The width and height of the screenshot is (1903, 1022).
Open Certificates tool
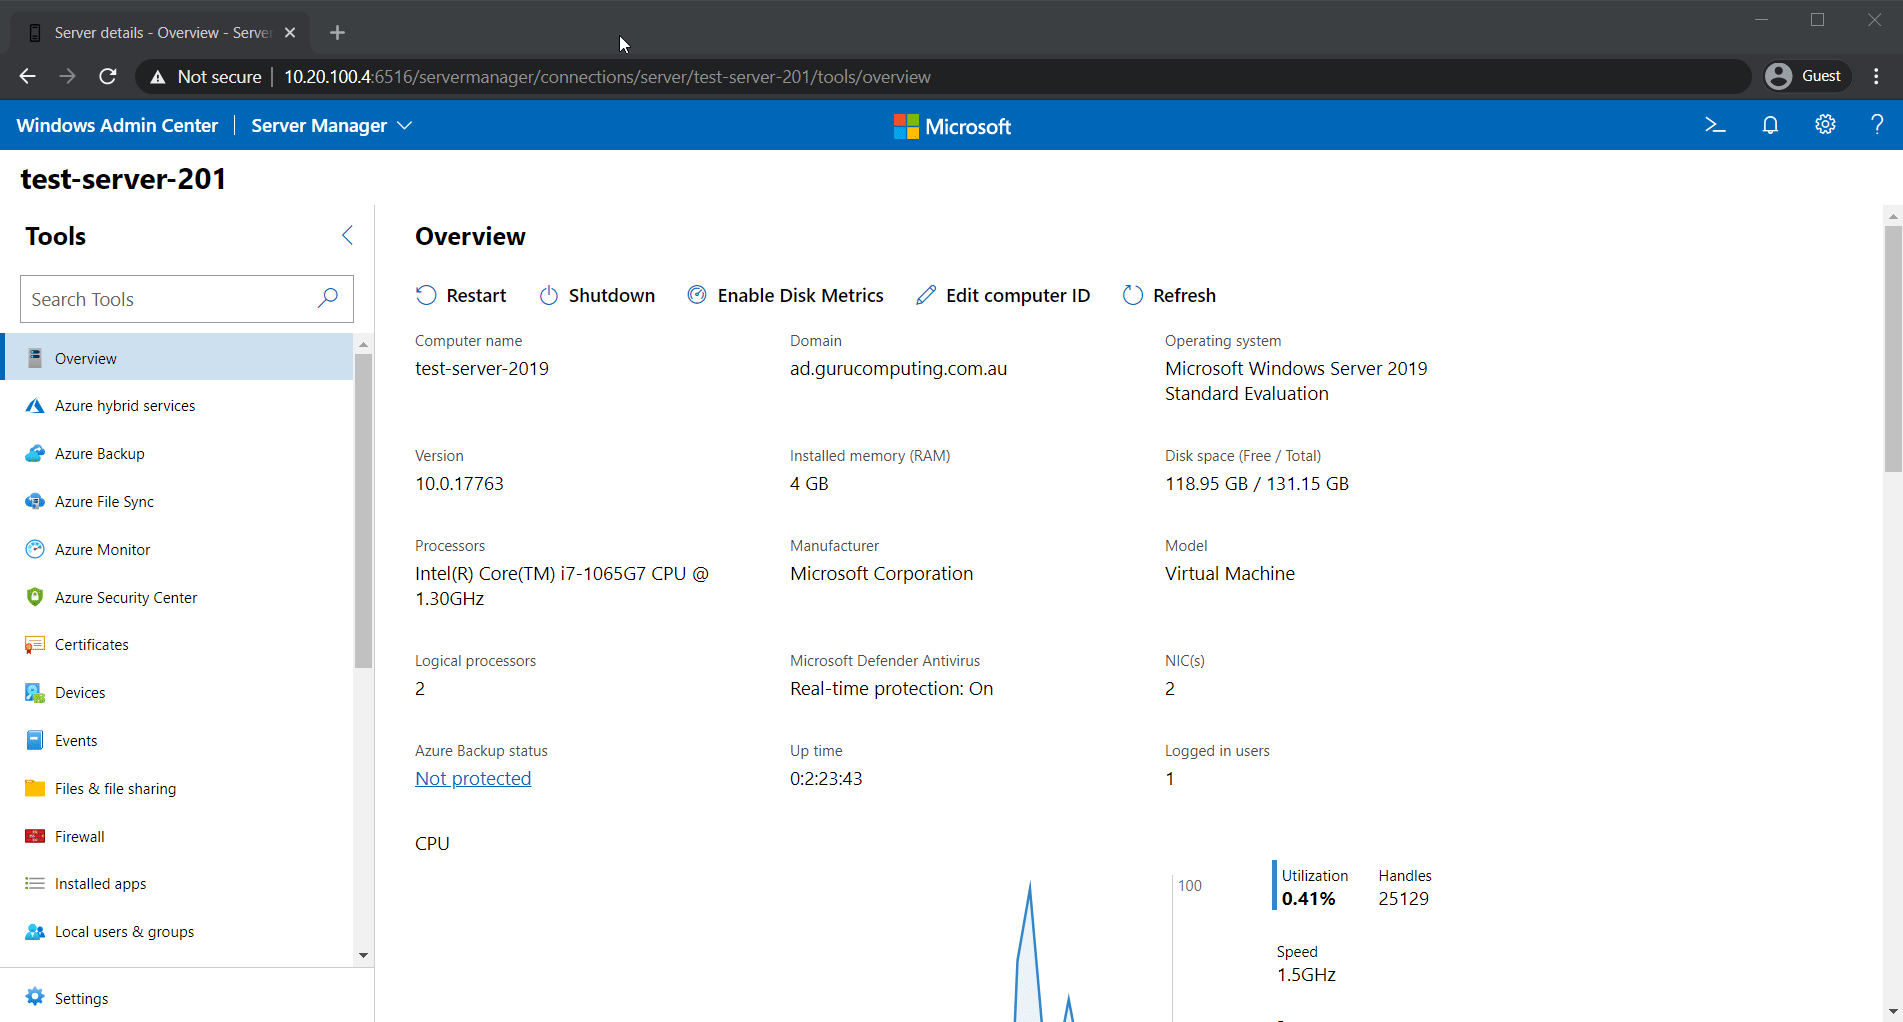coord(92,644)
